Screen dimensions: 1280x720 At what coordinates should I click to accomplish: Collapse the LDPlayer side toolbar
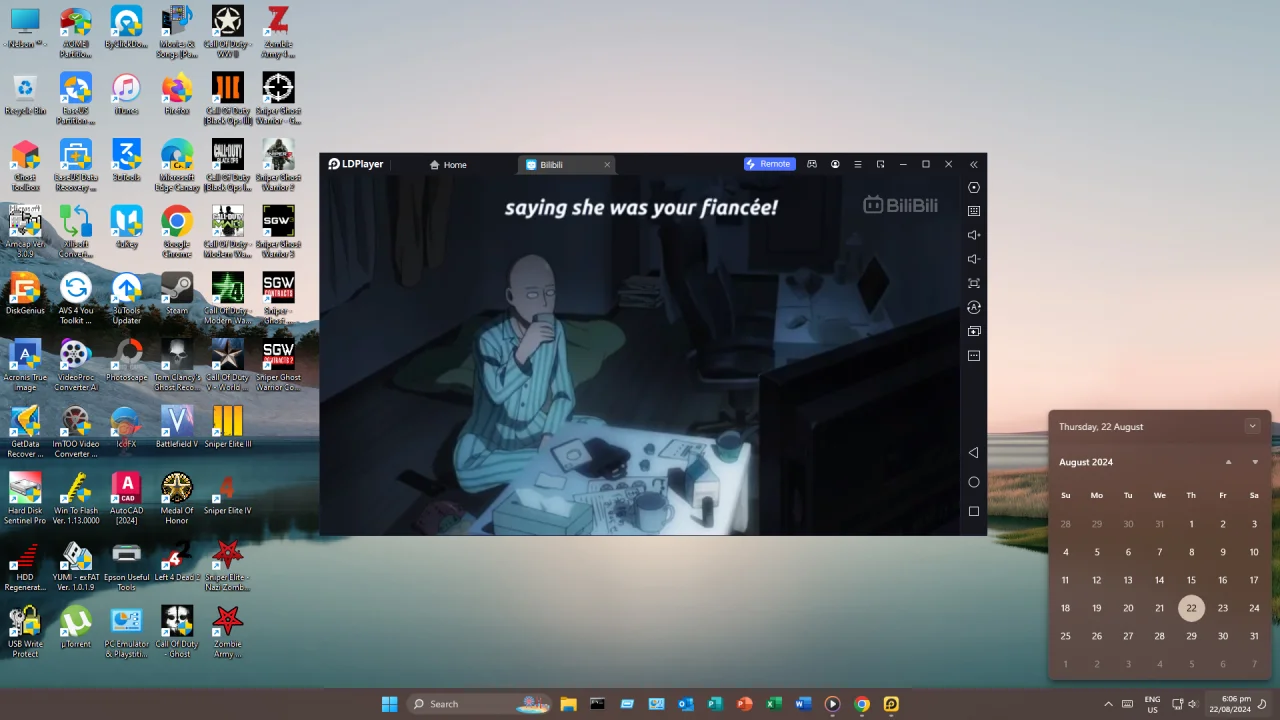click(973, 164)
